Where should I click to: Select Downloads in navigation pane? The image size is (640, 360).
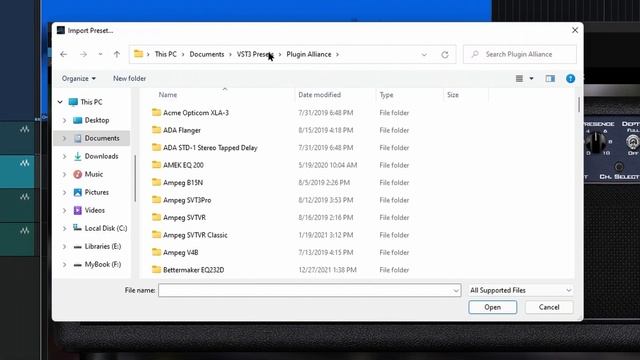click(x=101, y=156)
